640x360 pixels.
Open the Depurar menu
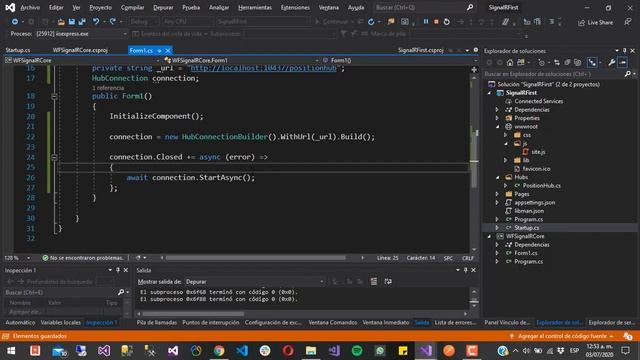(x=163, y=7)
